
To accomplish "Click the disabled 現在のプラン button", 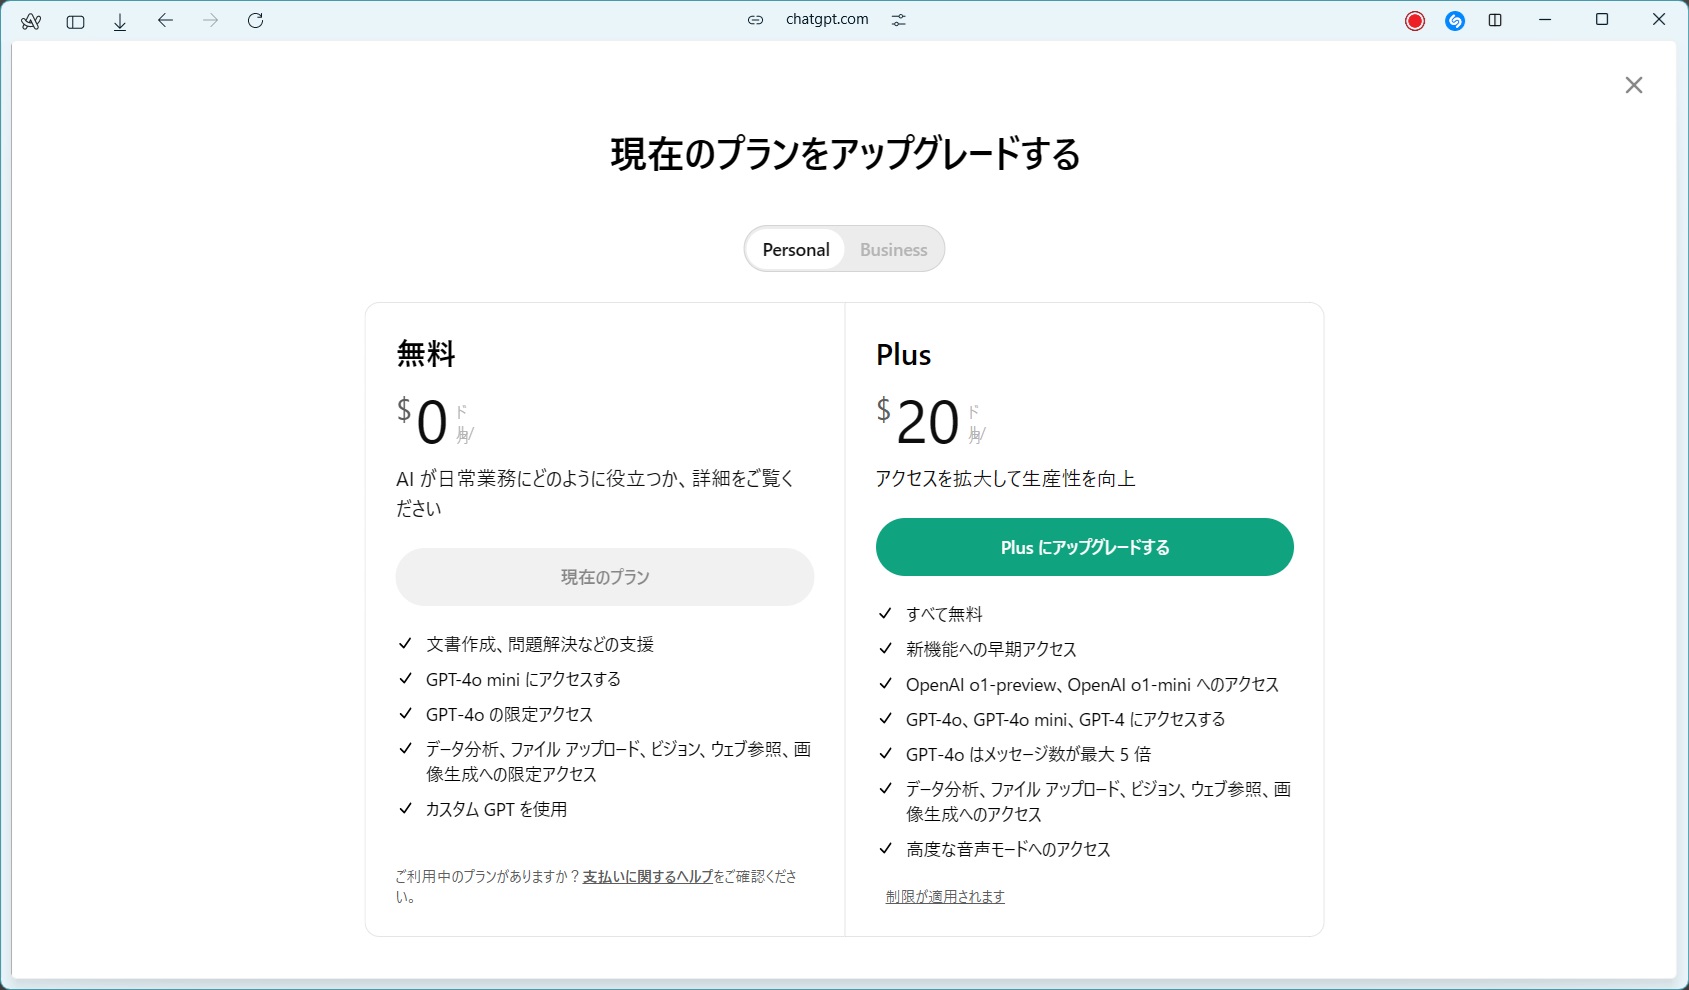I will 604,577.
